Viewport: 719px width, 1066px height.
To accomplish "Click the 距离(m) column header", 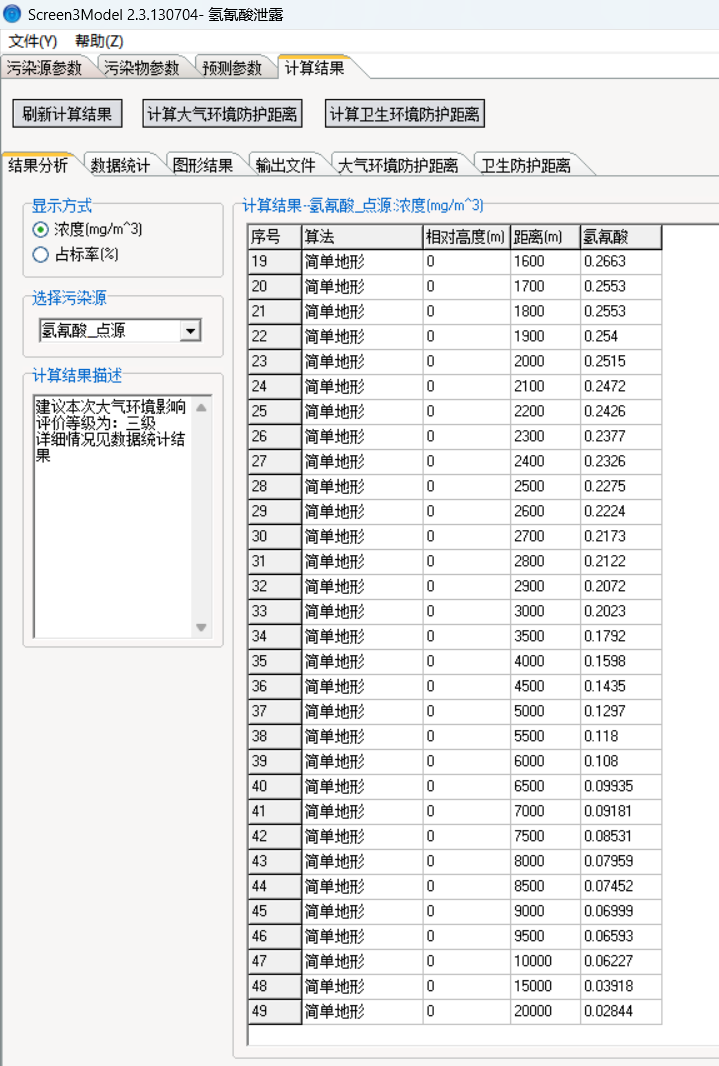I will pos(545,237).
